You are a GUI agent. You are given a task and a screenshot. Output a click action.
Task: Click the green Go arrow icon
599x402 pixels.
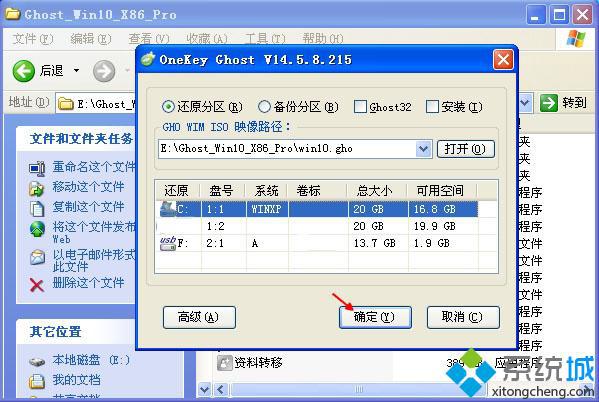pyautogui.click(x=549, y=103)
